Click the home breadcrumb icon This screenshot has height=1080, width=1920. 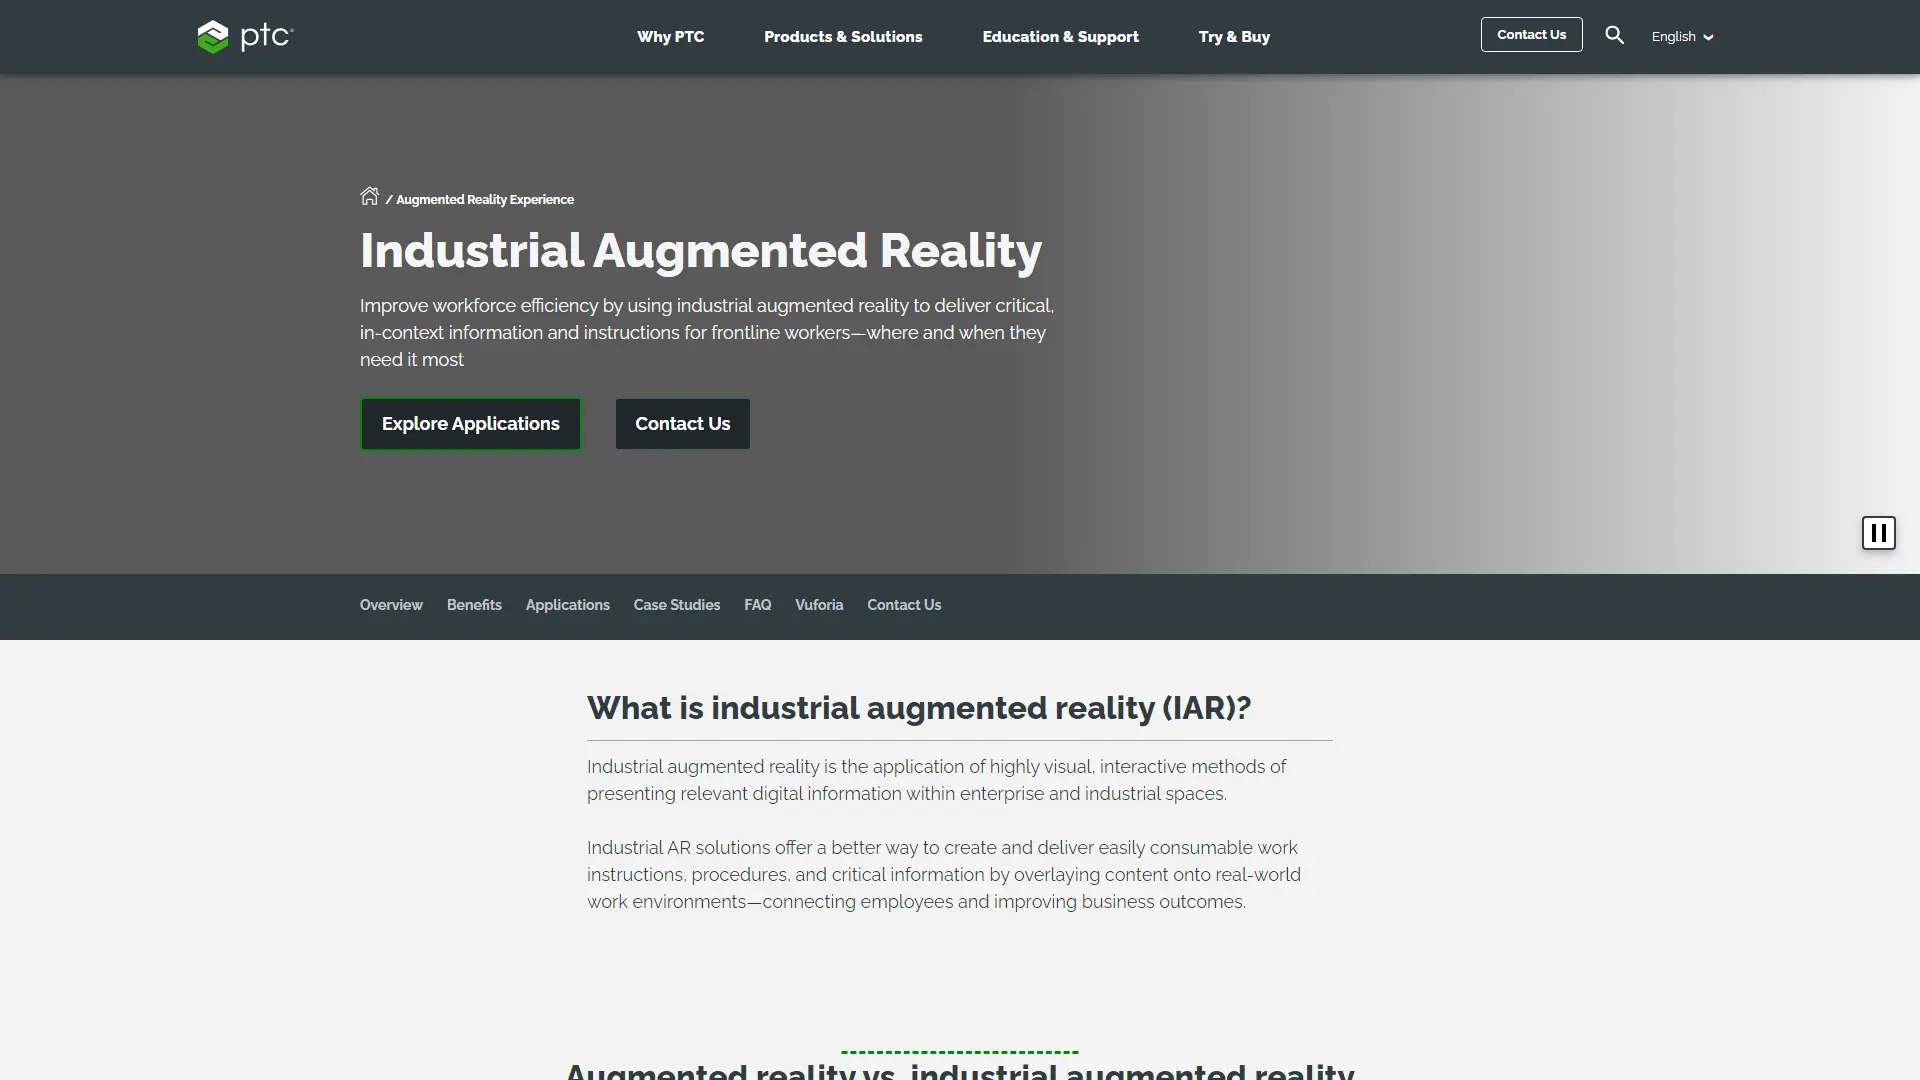[x=369, y=197]
